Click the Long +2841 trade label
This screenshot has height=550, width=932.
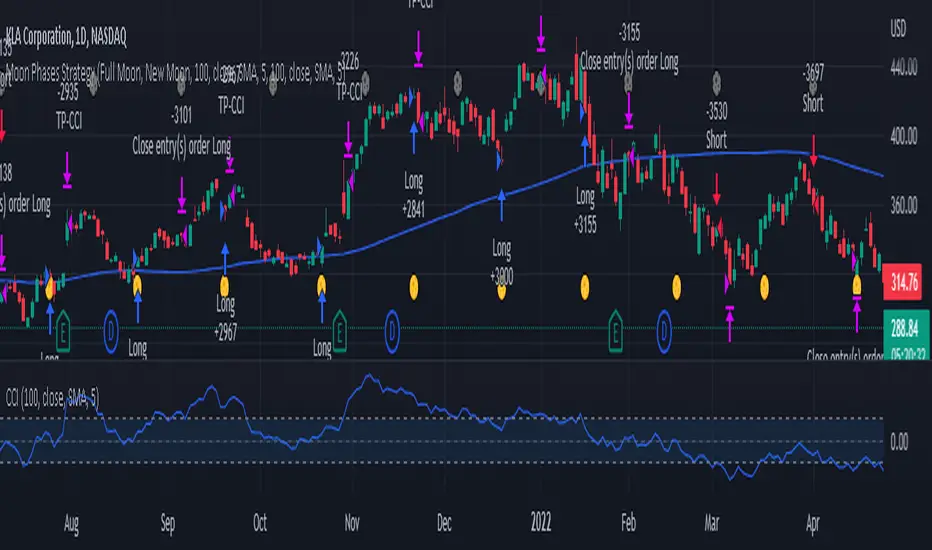click(414, 195)
